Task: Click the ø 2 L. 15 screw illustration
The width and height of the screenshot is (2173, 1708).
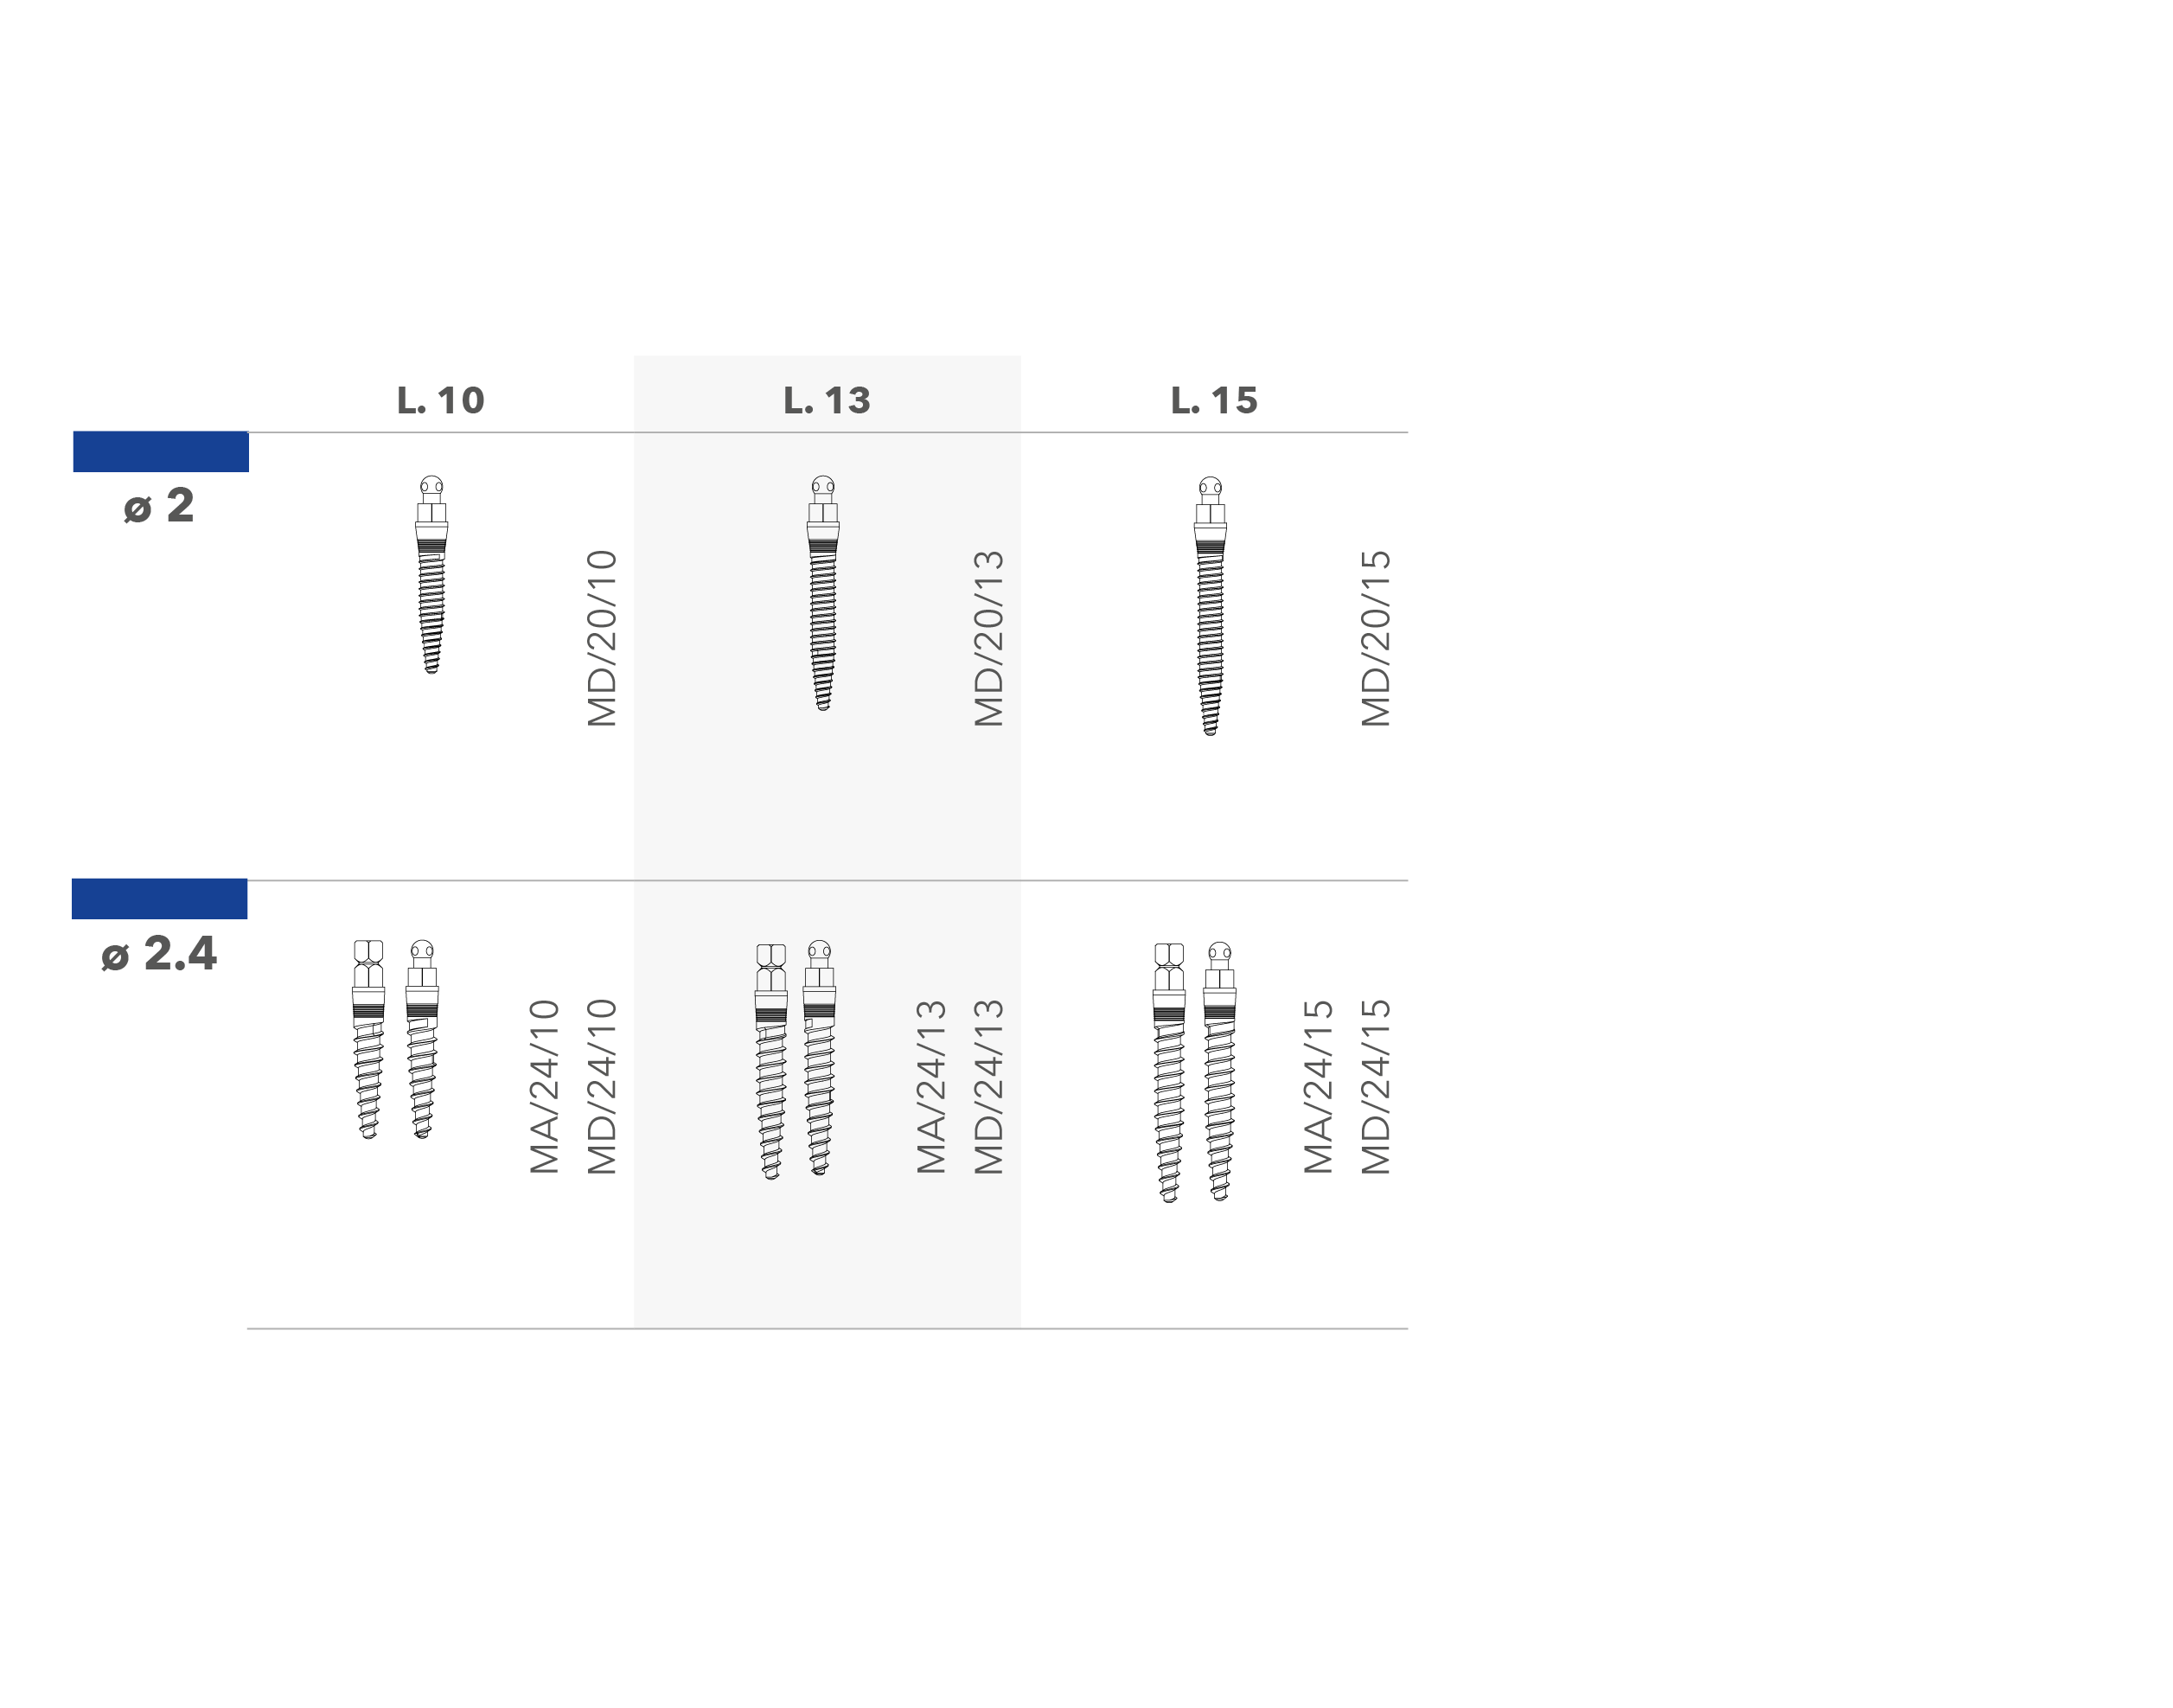Action: 1210,606
